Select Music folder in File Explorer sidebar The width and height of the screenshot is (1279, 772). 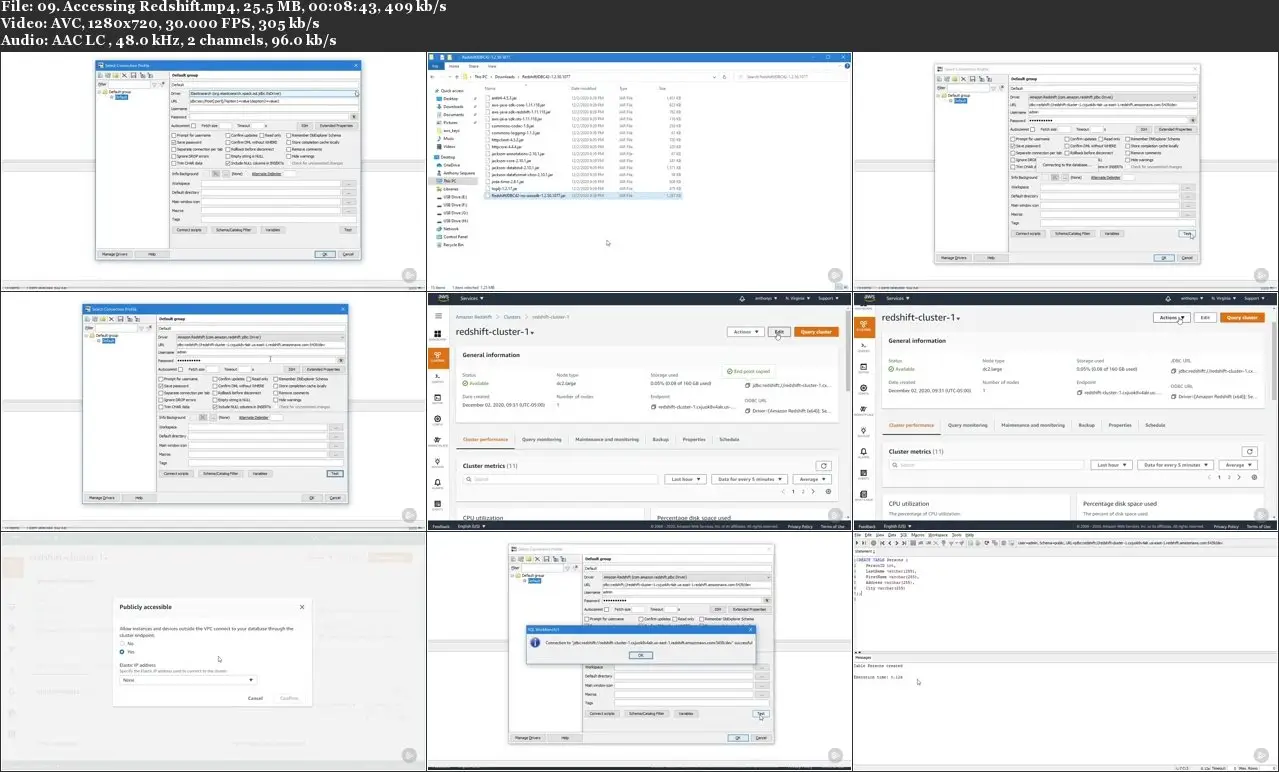point(448,139)
